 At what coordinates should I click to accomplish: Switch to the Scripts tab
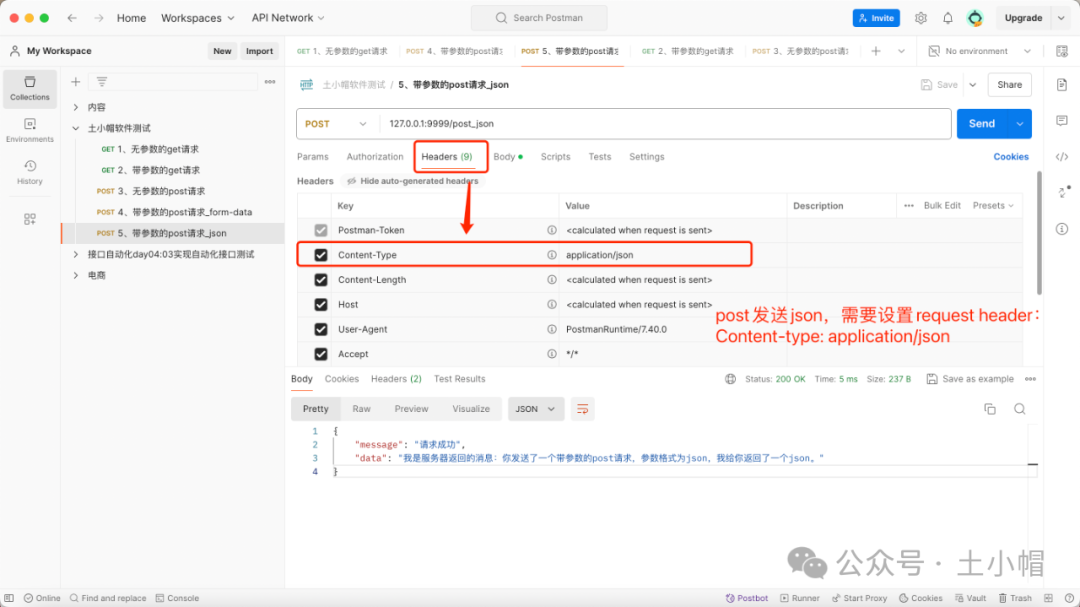point(555,157)
